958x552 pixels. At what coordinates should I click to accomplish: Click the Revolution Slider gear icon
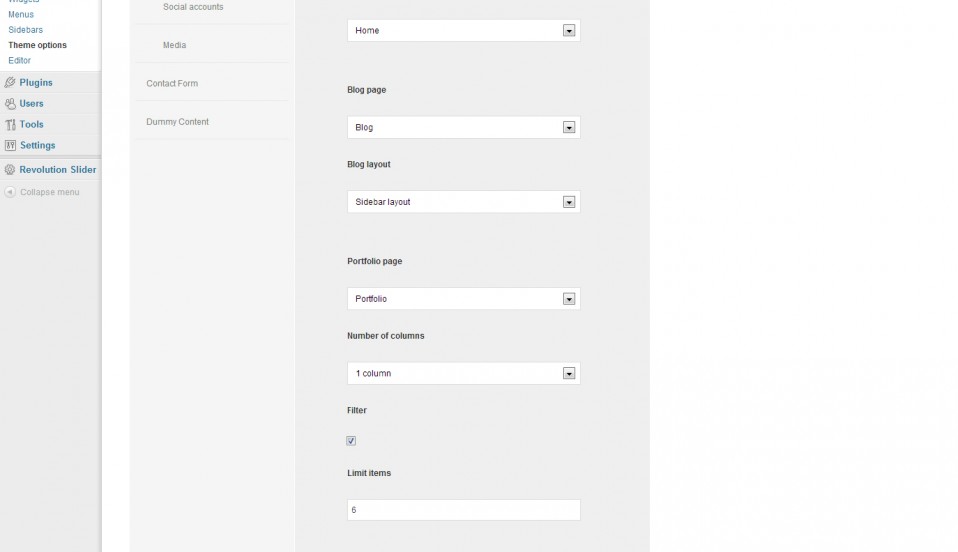point(10,170)
